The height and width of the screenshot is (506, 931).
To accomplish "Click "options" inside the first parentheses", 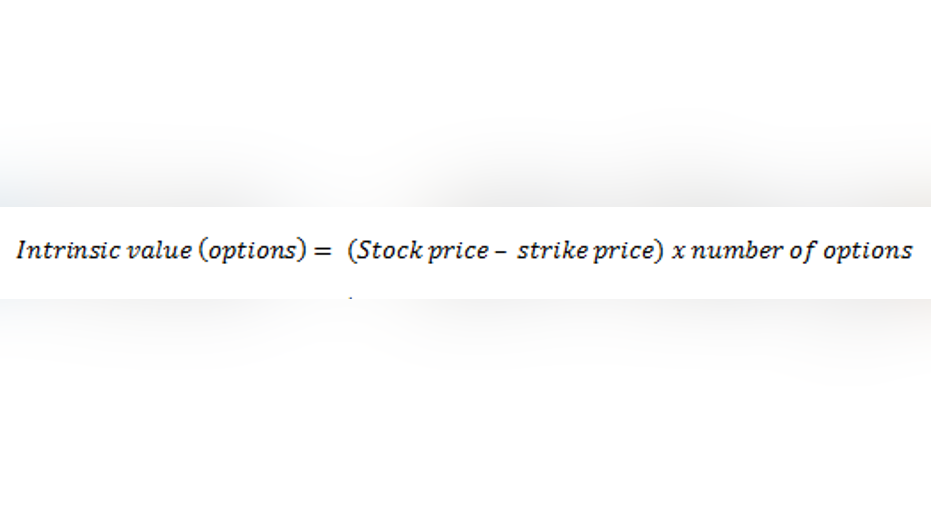I will (x=252, y=252).
